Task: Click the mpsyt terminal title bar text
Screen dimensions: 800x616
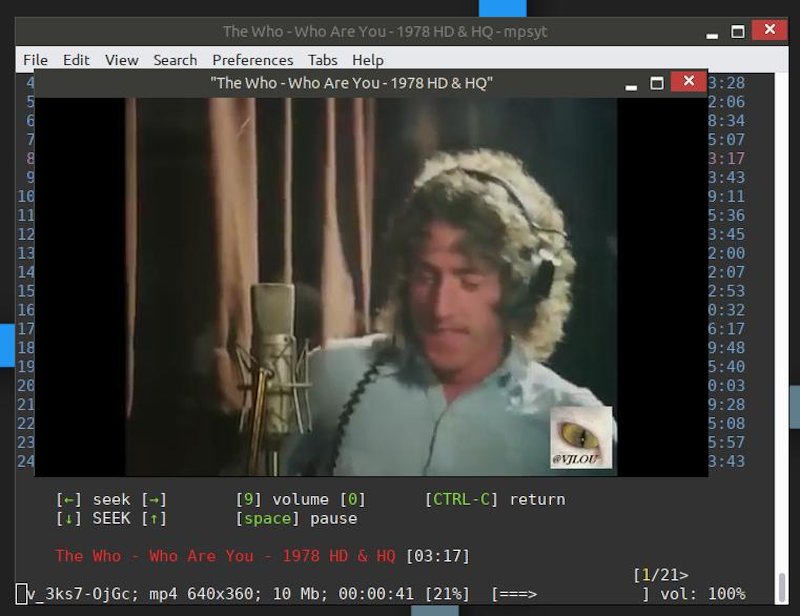Action: (x=385, y=32)
